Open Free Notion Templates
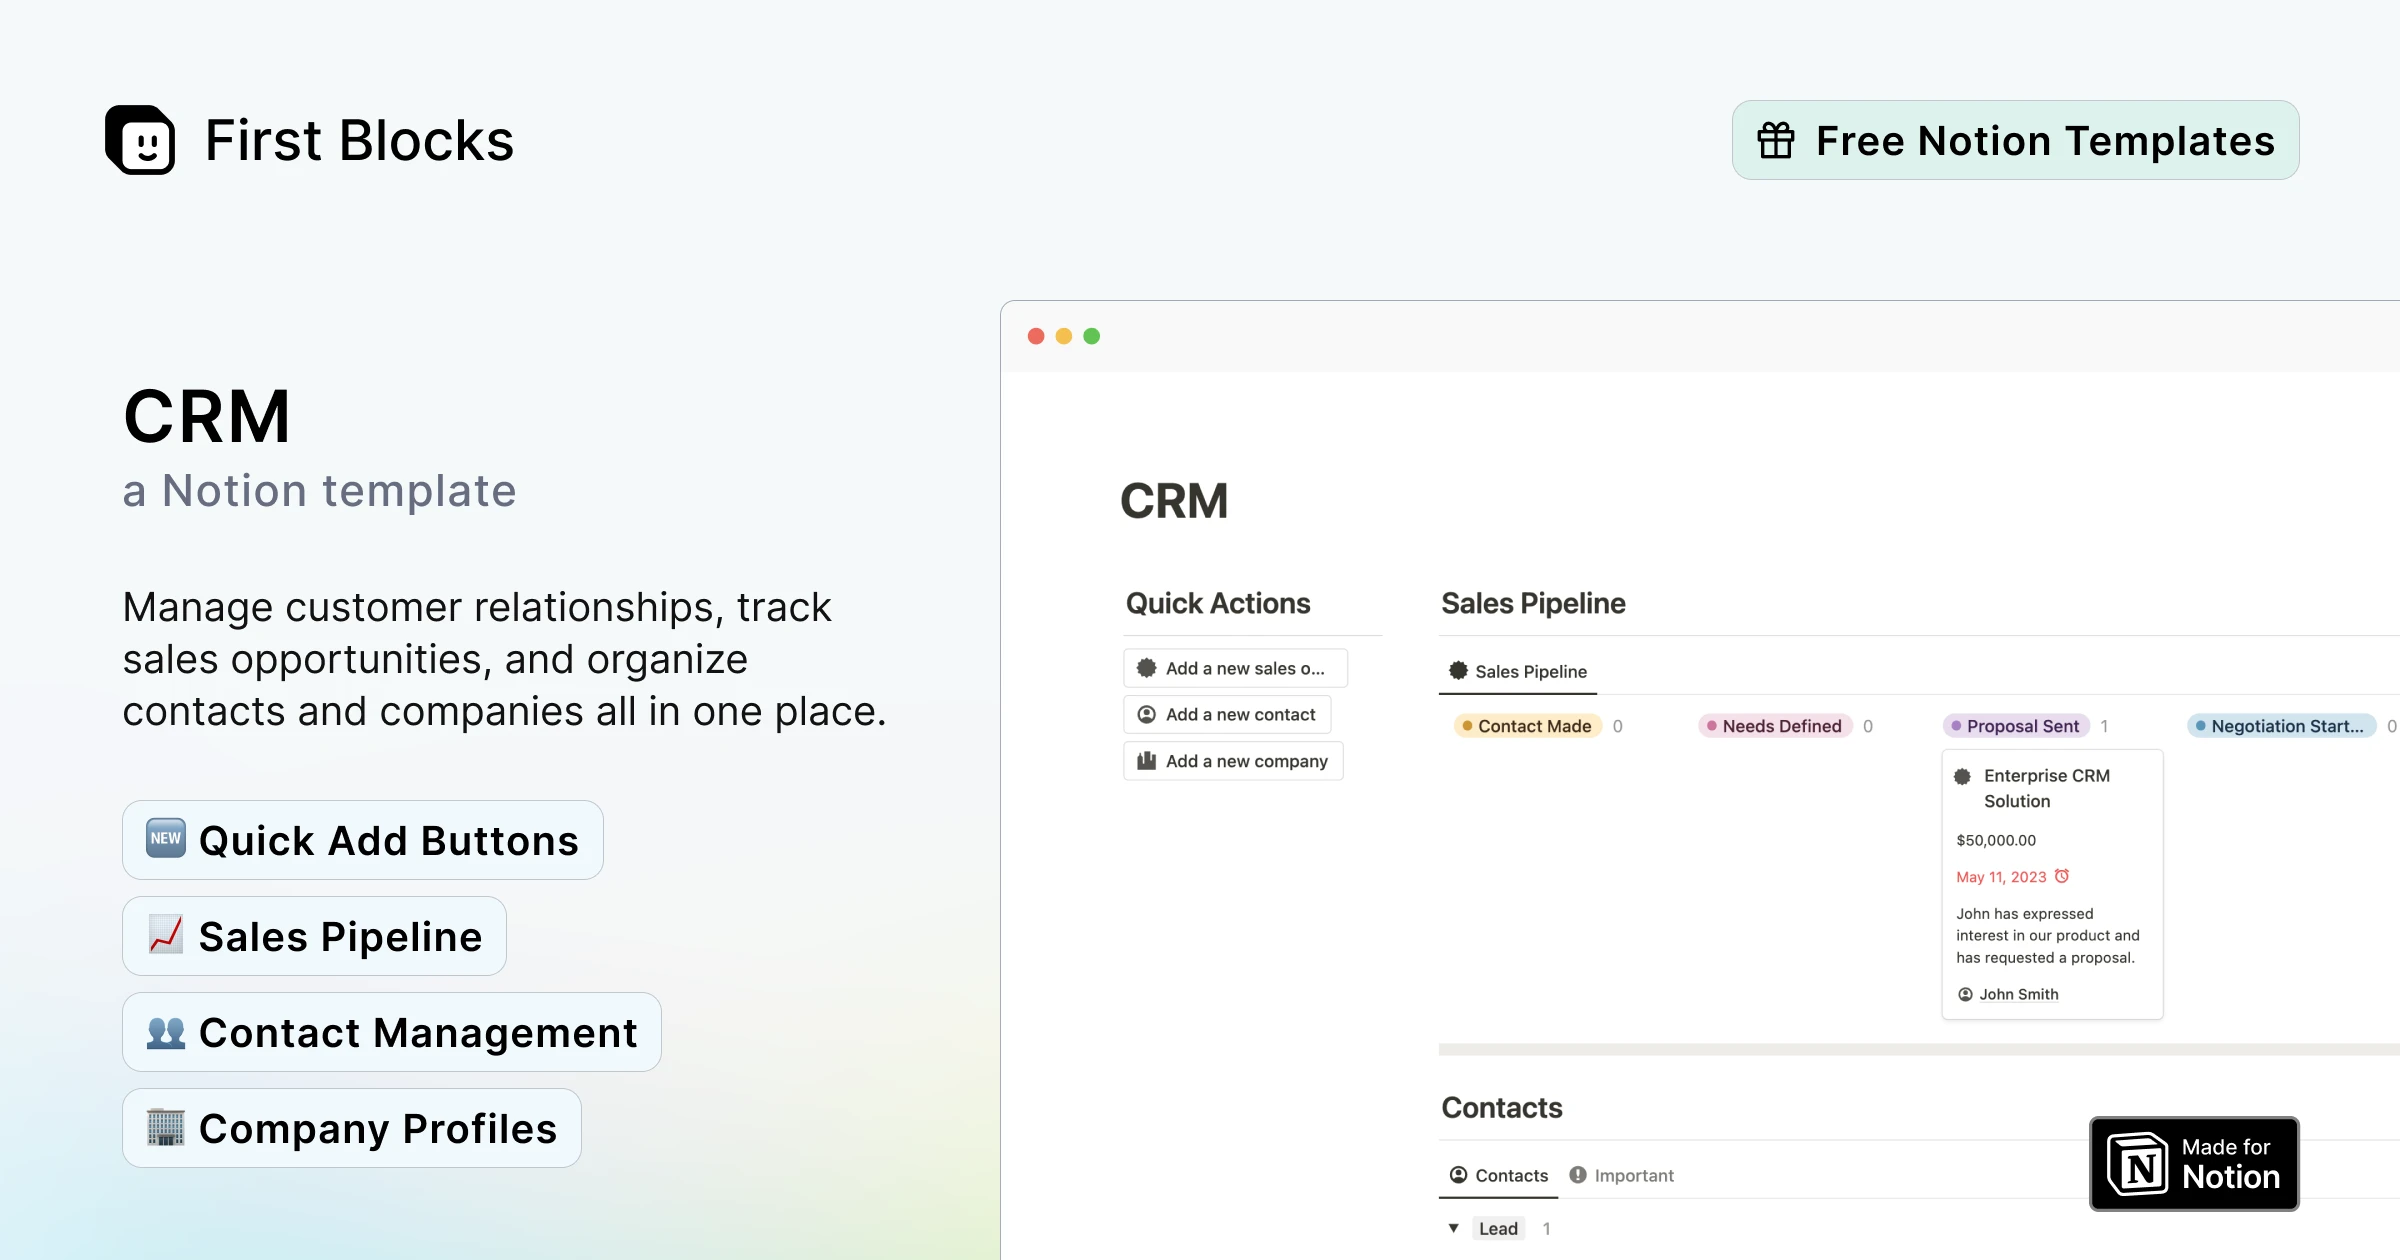 (x=2013, y=140)
